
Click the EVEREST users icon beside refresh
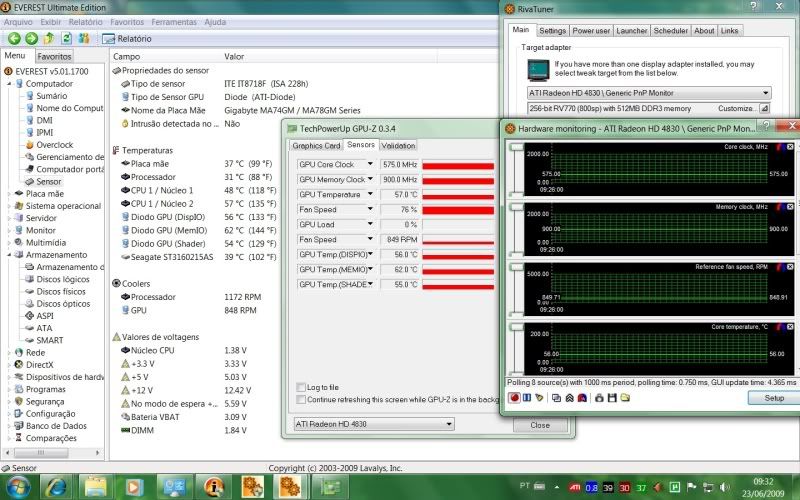tap(84, 38)
